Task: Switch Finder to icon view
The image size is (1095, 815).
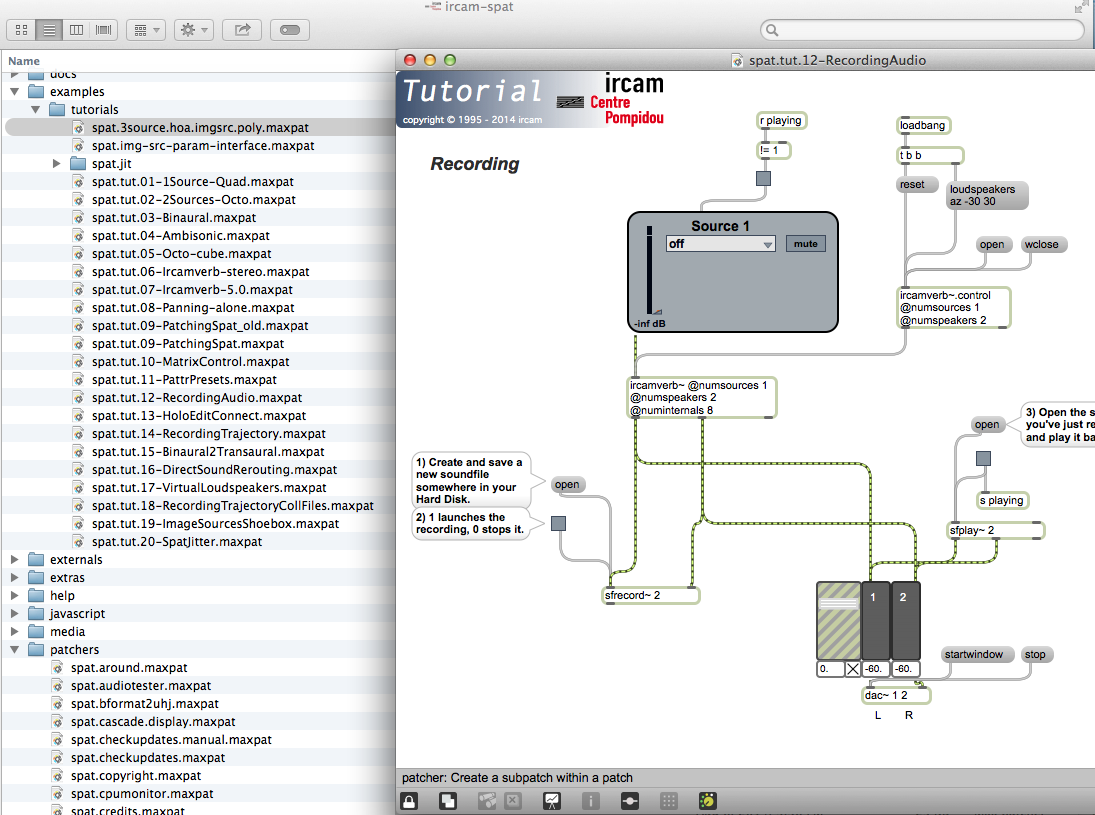Action: coord(22,30)
